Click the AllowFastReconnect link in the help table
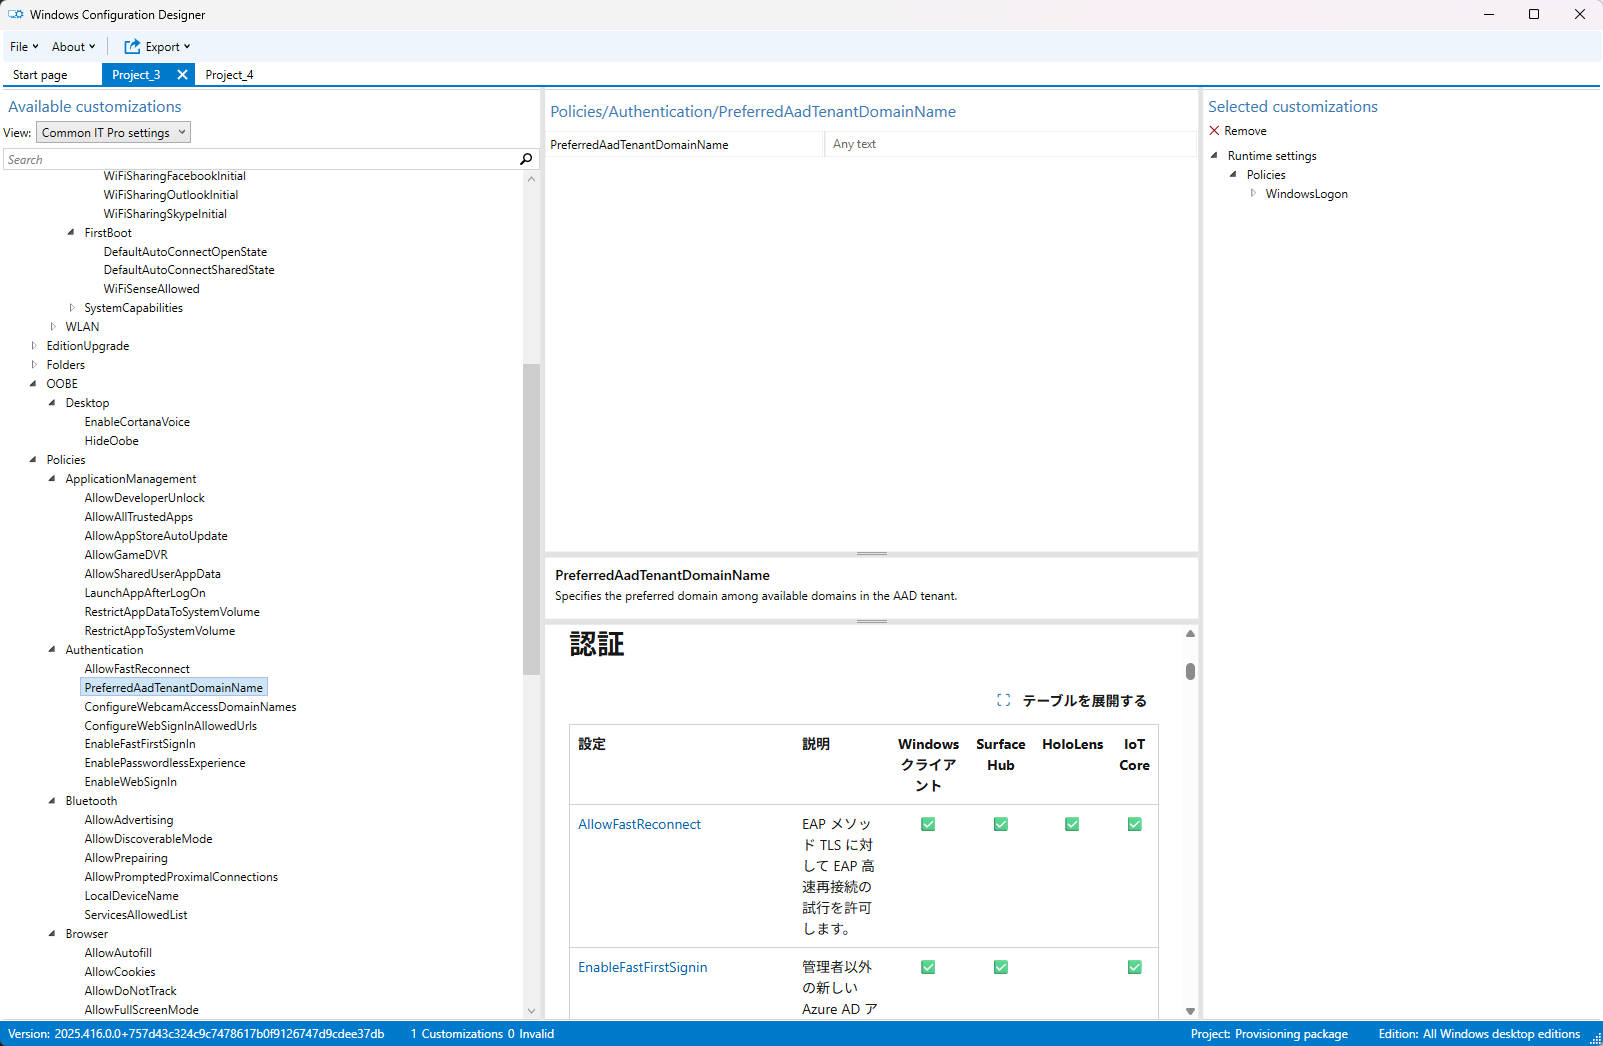Viewport: 1603px width, 1046px height. point(639,824)
